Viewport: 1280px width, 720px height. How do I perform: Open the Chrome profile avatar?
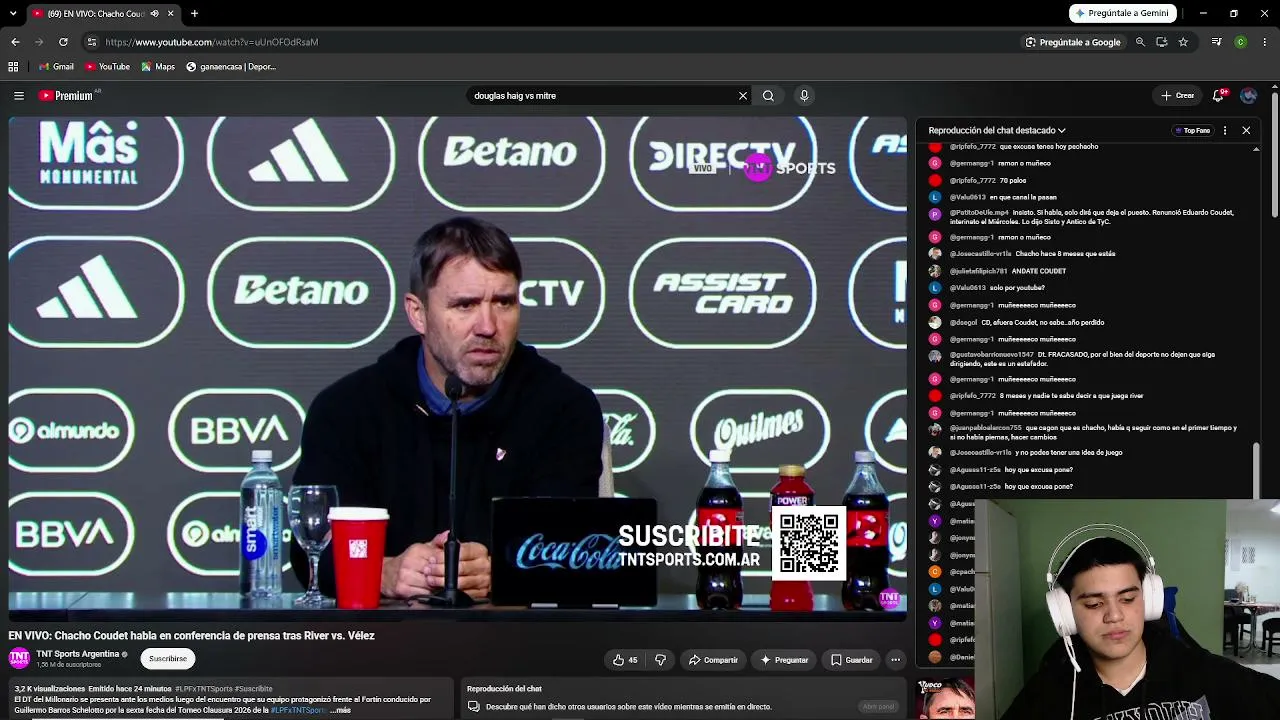coord(1241,42)
